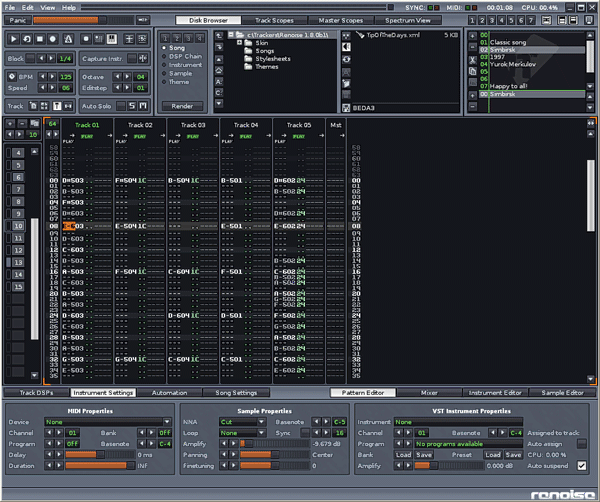The image size is (600, 502).
Task: Open the Sample Editor tab
Action: [x=562, y=393]
